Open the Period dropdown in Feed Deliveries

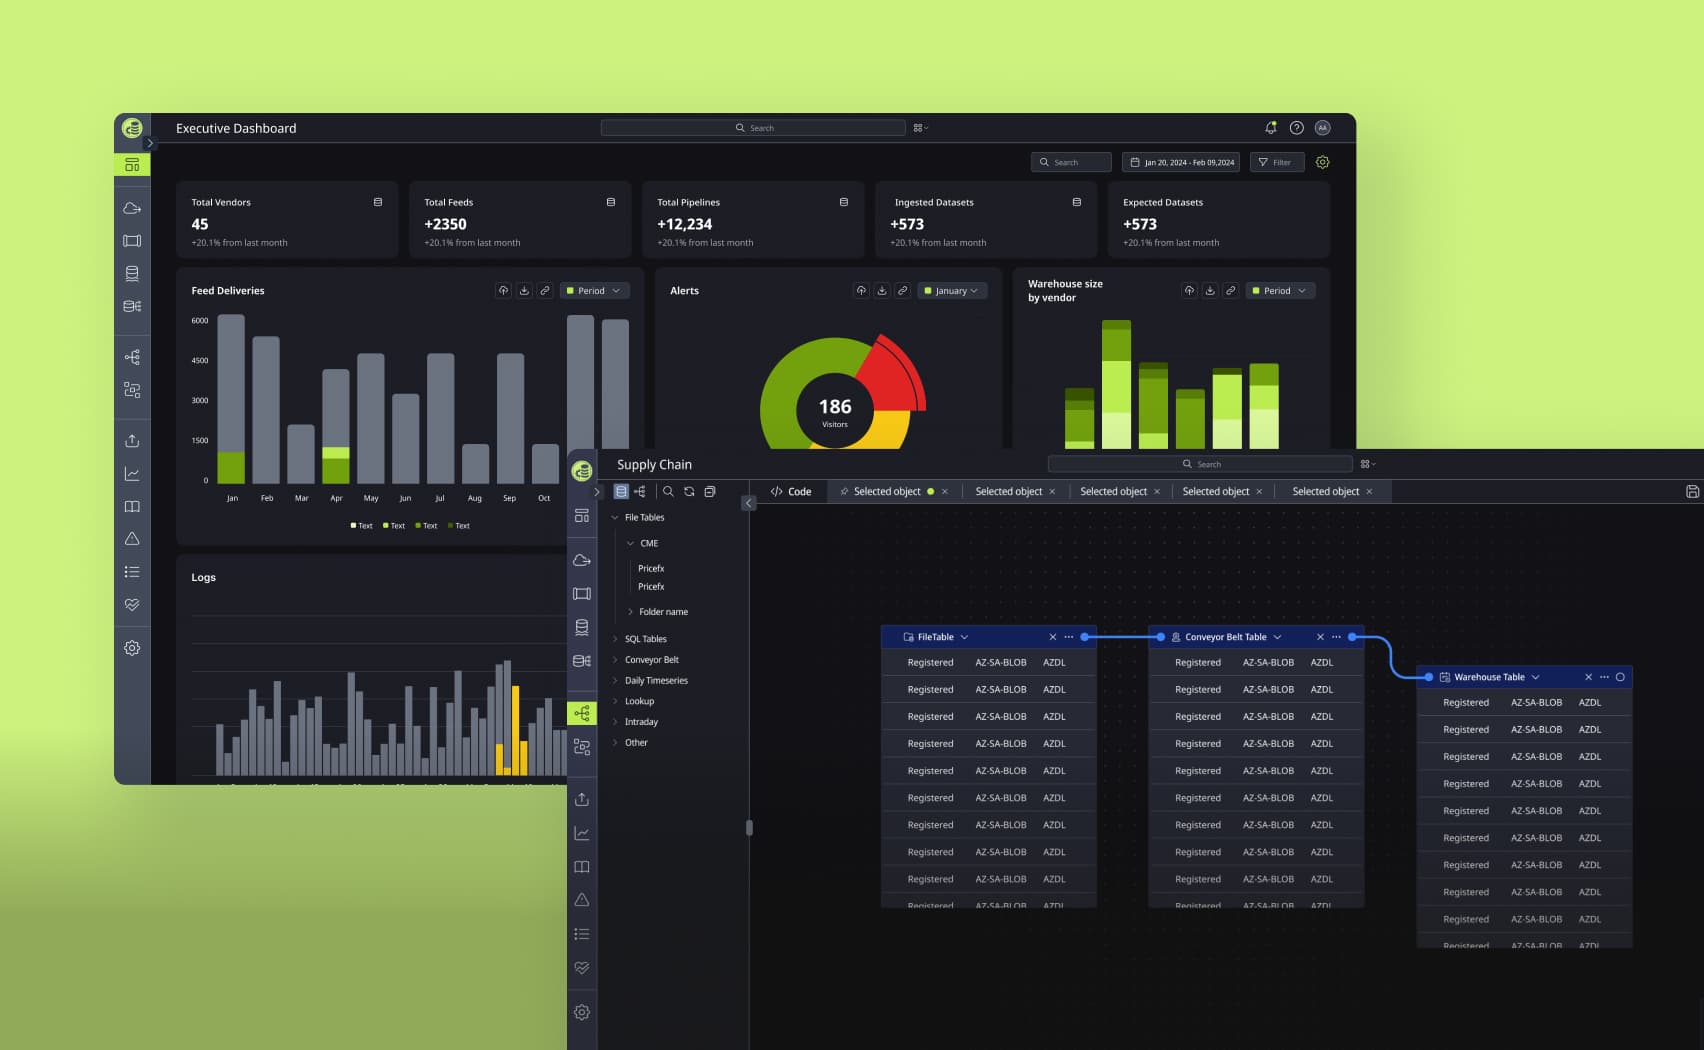click(595, 291)
